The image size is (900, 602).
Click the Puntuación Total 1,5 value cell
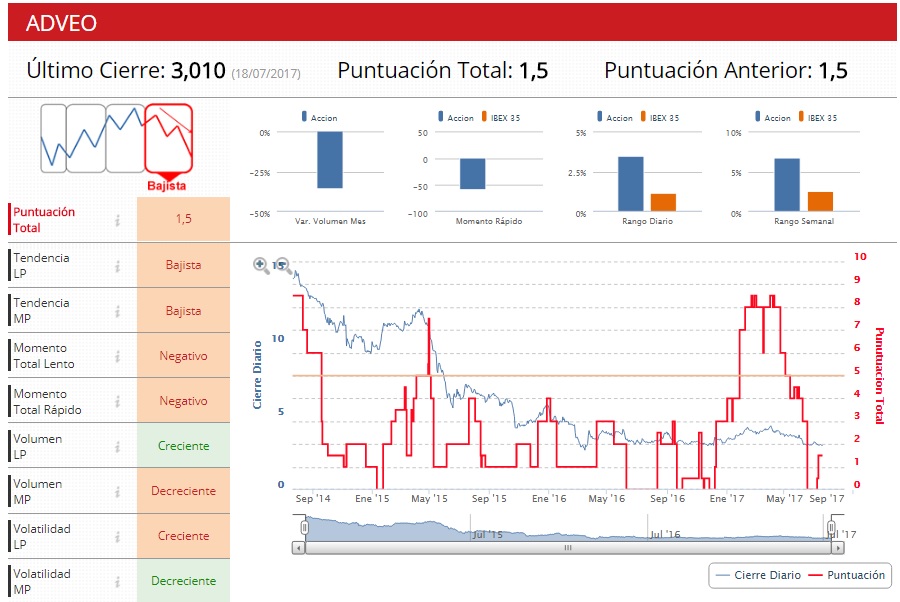tap(183, 219)
